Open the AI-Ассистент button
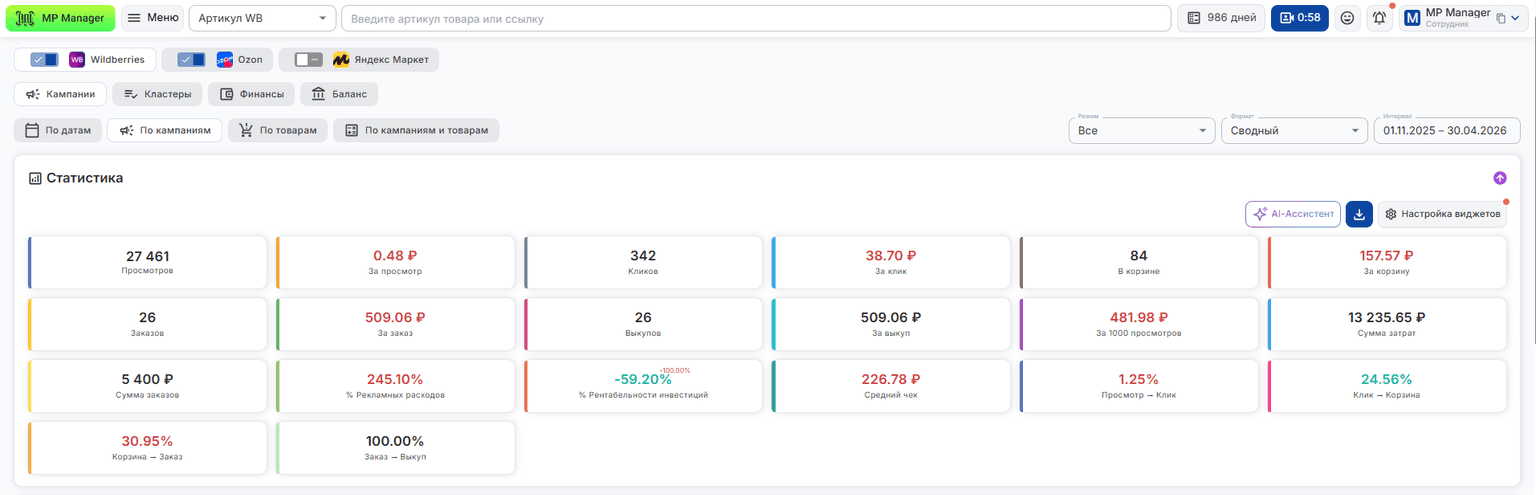This screenshot has height=495, width=1536. coord(1293,214)
